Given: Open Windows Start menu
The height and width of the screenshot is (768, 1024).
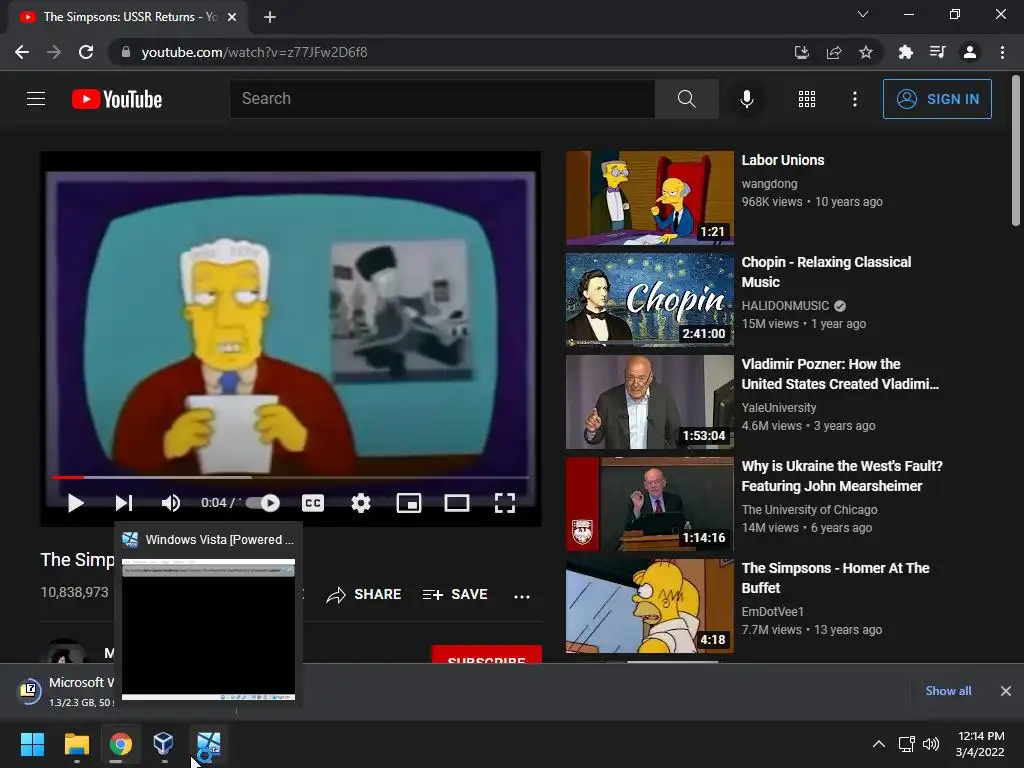Looking at the screenshot, I should pyautogui.click(x=32, y=744).
